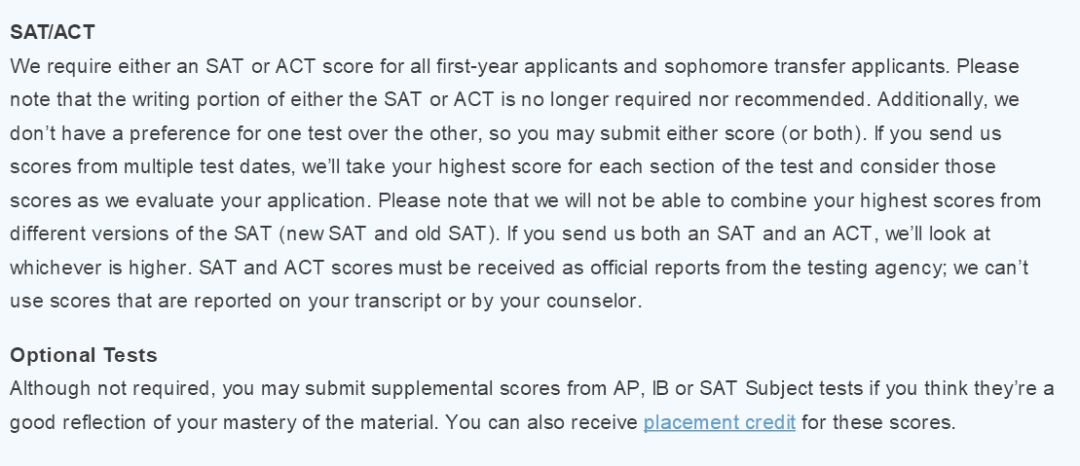The image size is (1080, 466).
Task: Open the placement credit link
Action: [x=719, y=422]
